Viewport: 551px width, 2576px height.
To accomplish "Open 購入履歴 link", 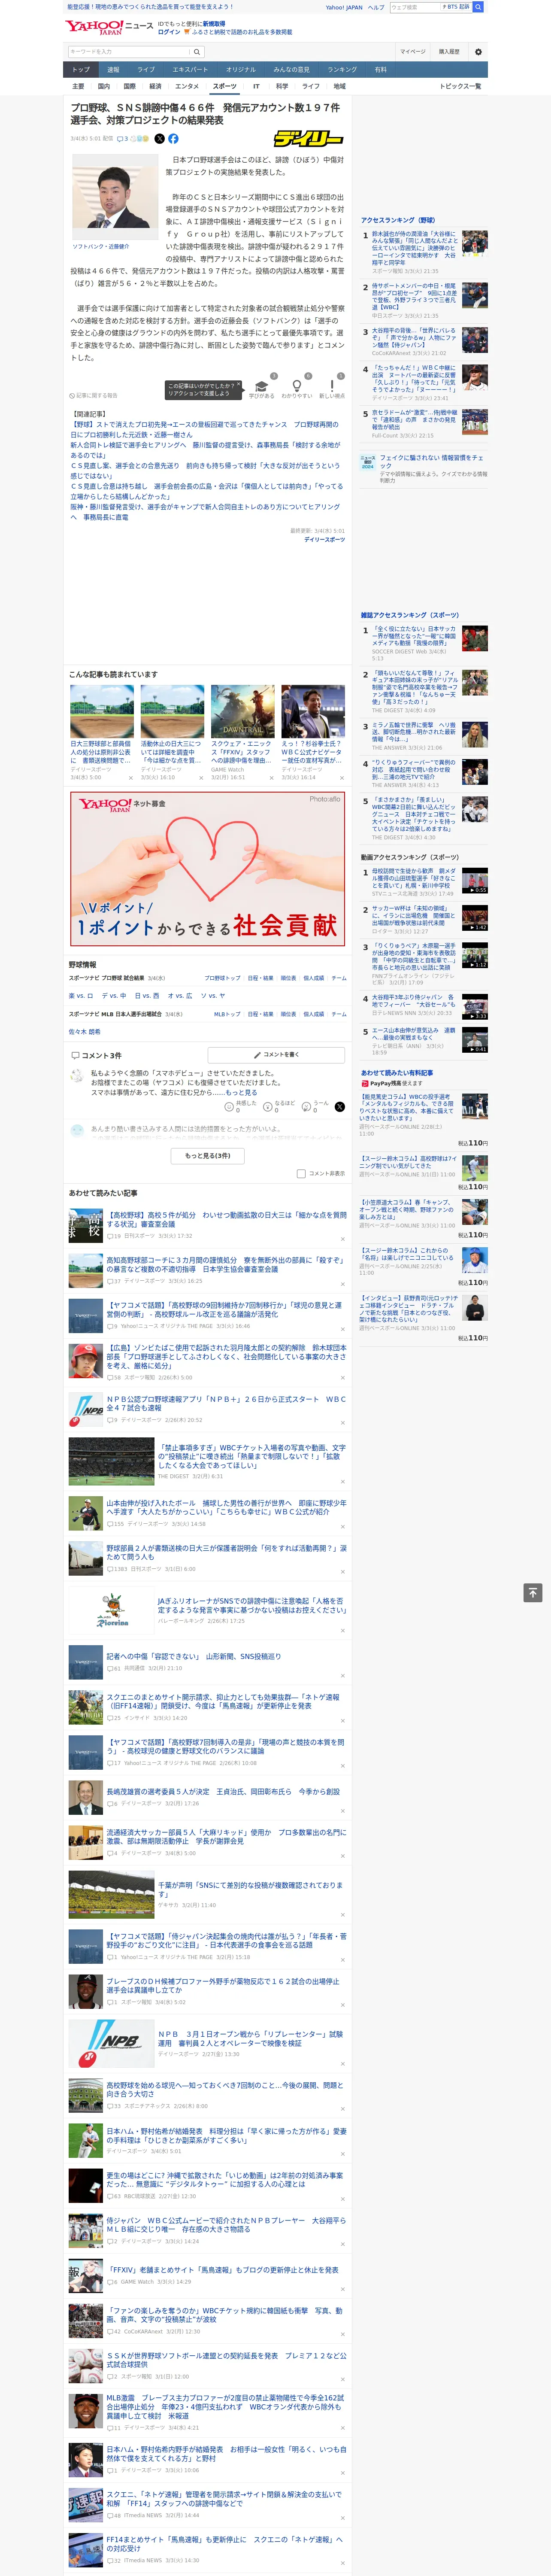I will point(449,52).
